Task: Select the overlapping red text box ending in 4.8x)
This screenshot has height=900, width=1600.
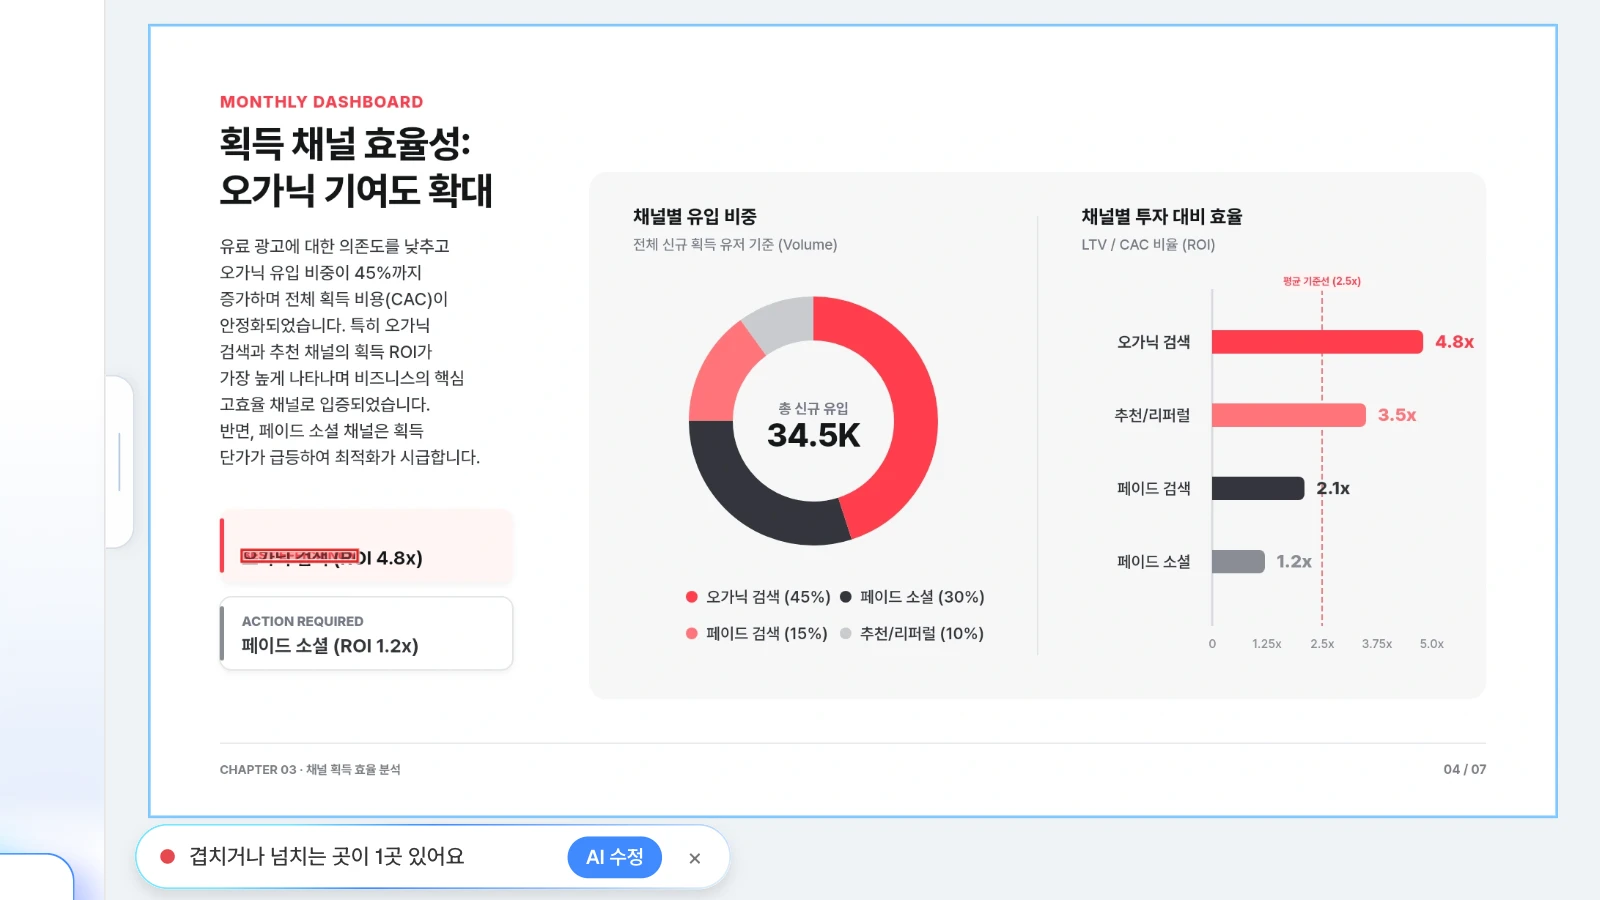Action: pos(332,557)
